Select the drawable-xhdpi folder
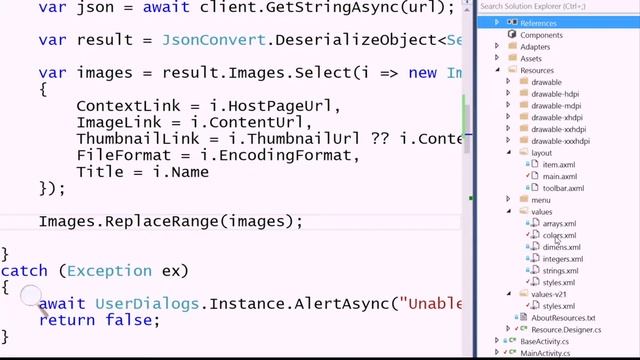 pyautogui.click(x=557, y=118)
